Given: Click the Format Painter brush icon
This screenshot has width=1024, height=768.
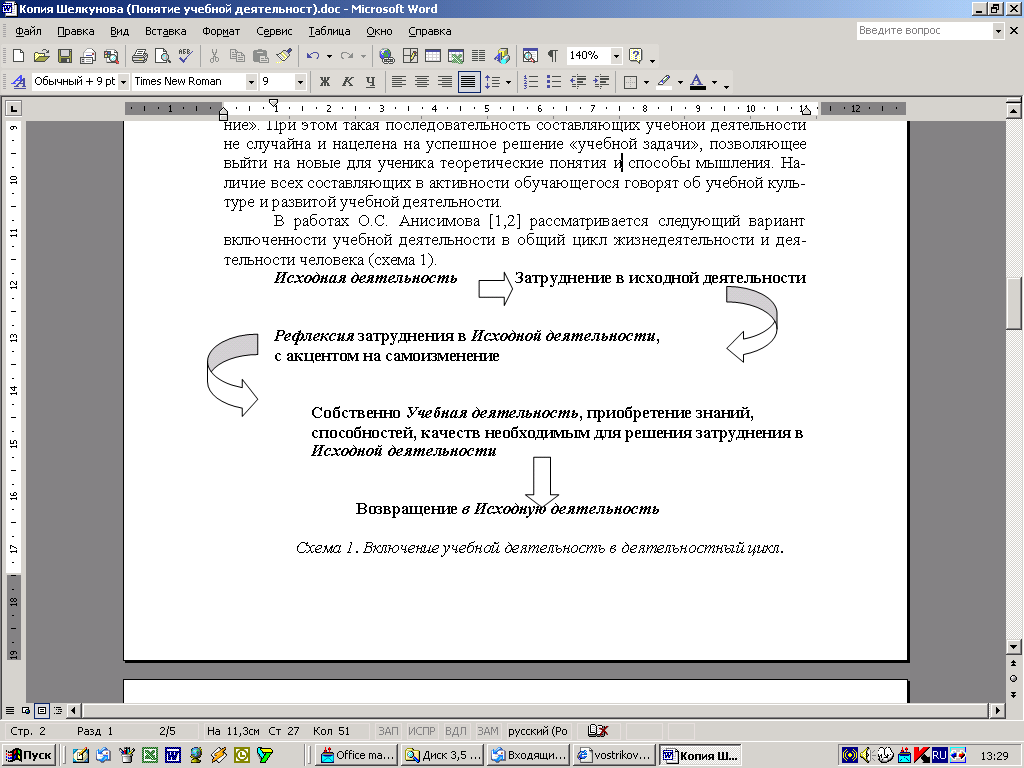Looking at the screenshot, I should 283,56.
